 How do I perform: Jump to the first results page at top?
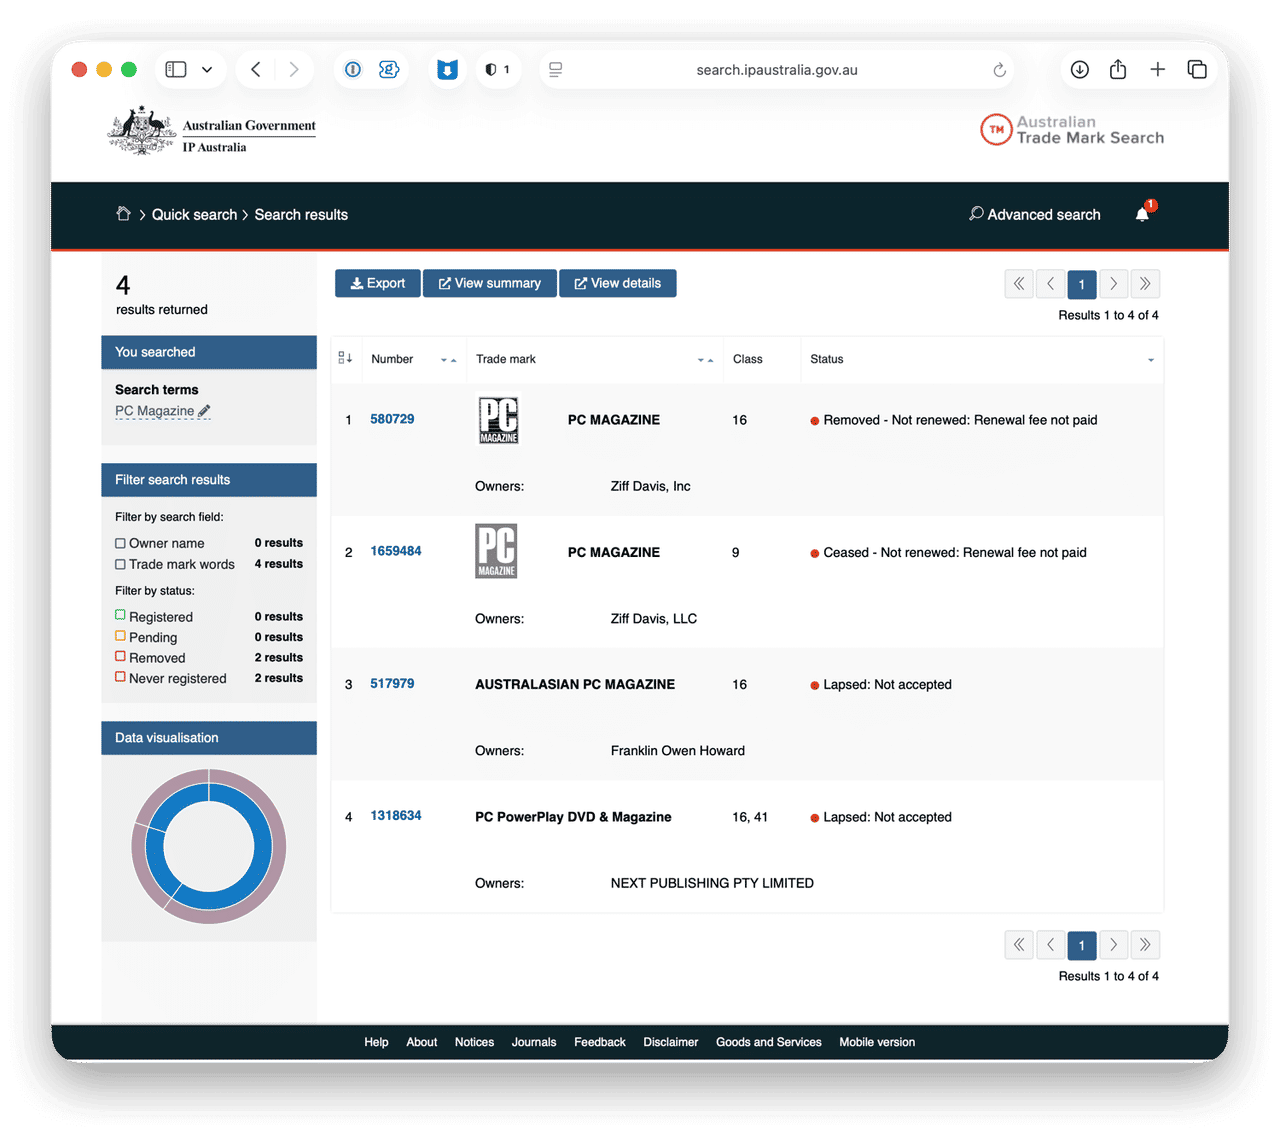coord(1019,284)
